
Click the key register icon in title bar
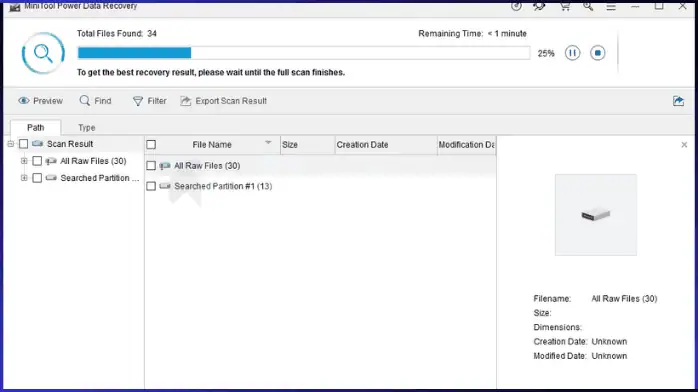point(588,6)
